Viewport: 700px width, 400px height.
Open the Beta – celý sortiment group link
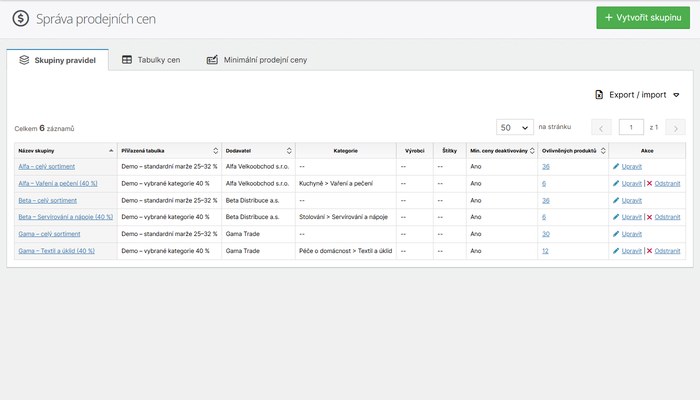(x=47, y=200)
